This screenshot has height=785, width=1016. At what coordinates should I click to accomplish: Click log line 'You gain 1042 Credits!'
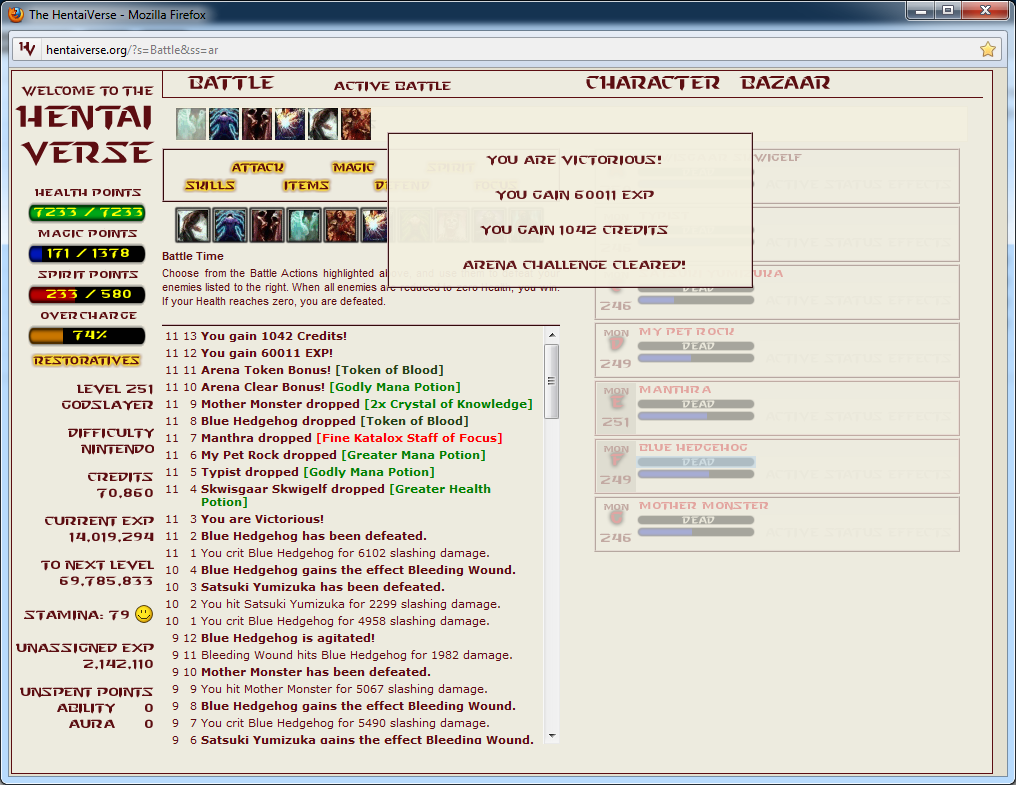pyautogui.click(x=274, y=336)
